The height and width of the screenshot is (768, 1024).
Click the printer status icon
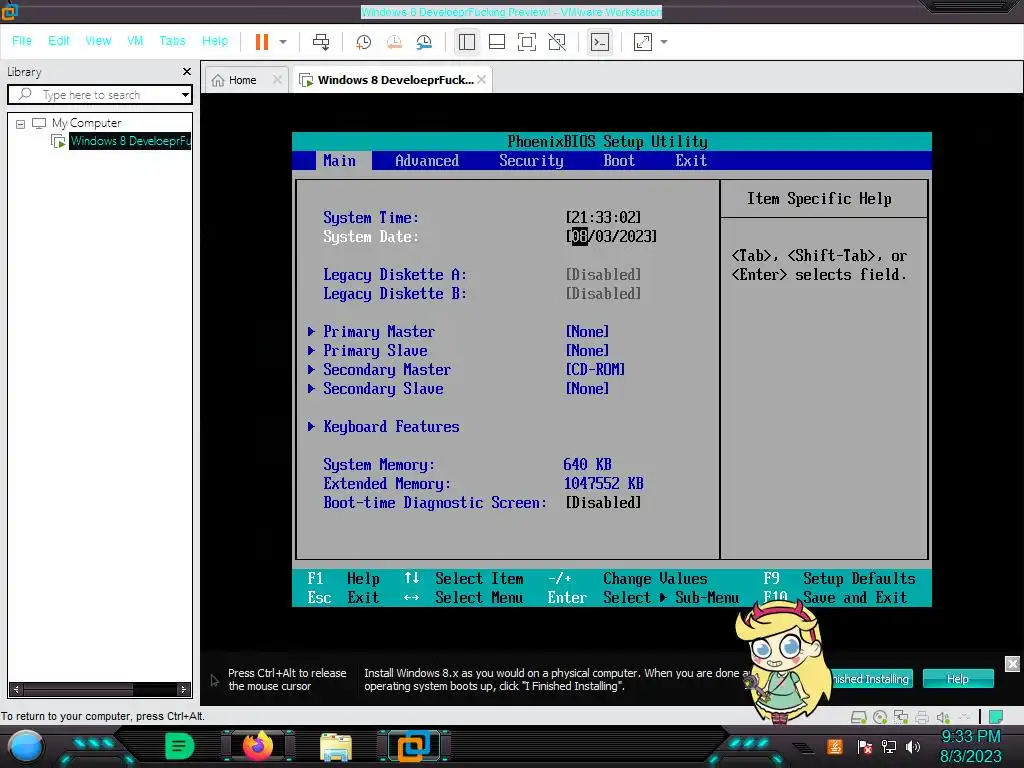[x=921, y=718]
